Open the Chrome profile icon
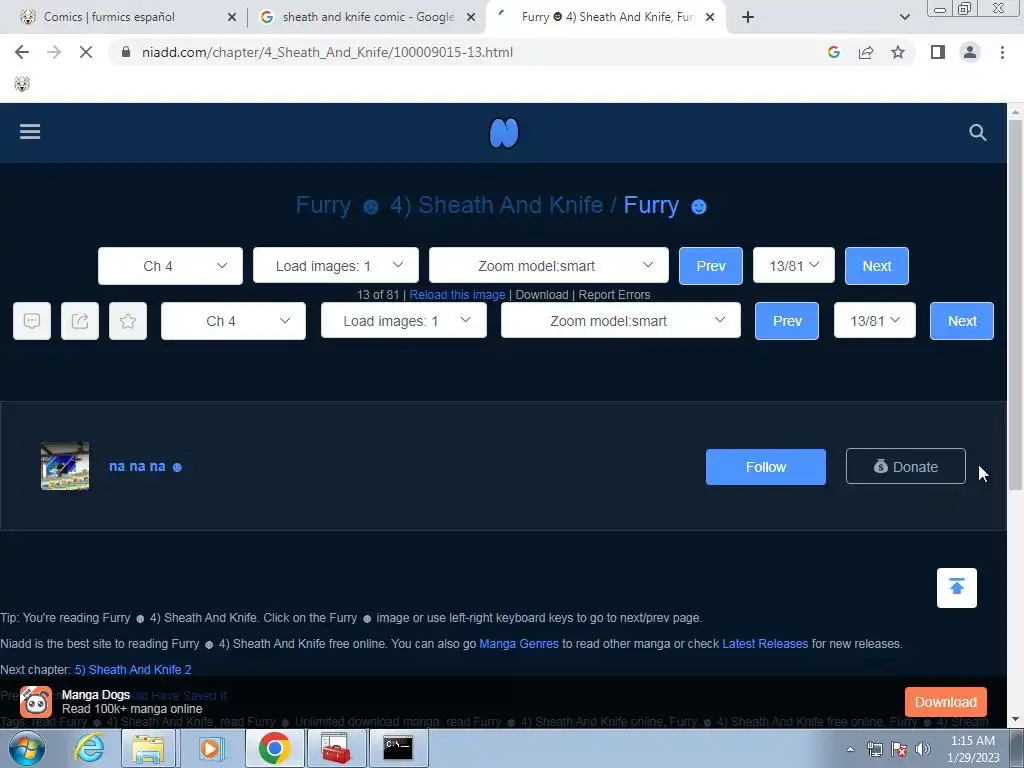The width and height of the screenshot is (1024, 768). tap(970, 52)
